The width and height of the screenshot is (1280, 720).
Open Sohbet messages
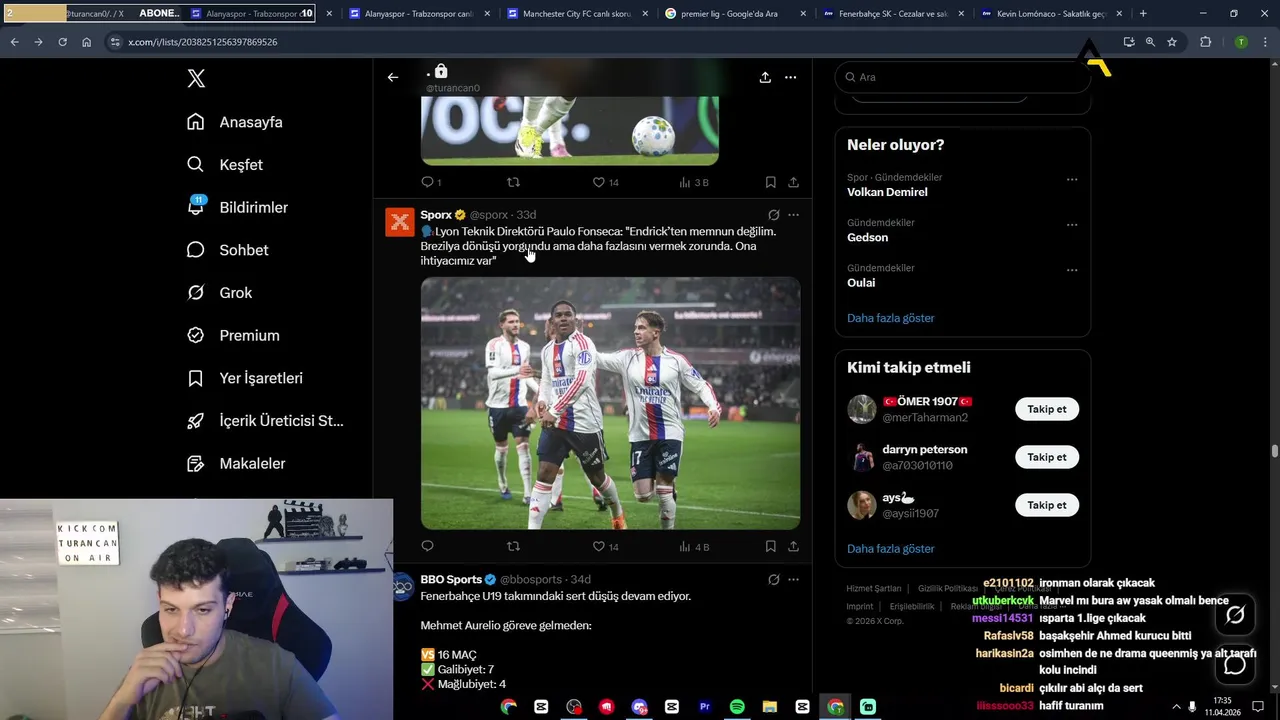click(x=227, y=250)
